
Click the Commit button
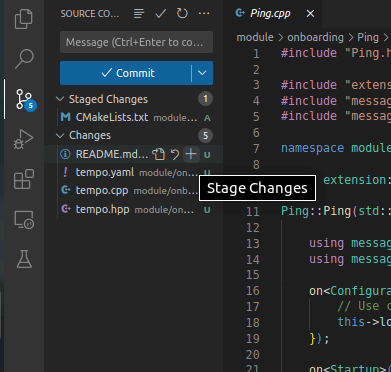click(x=125, y=73)
